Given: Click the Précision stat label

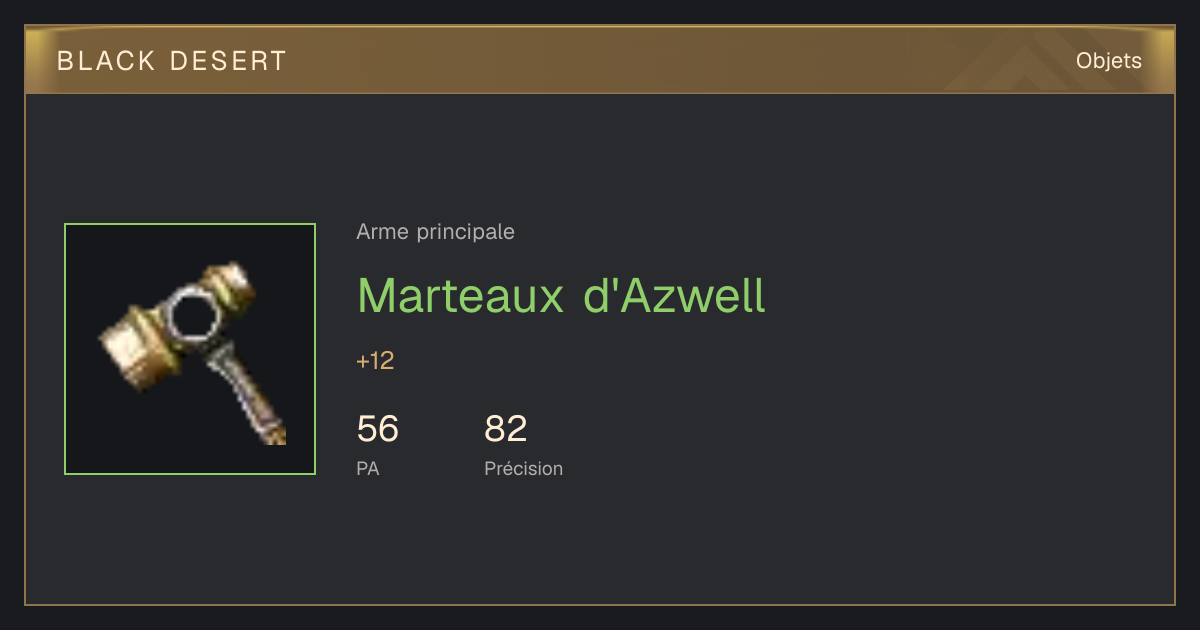Looking at the screenshot, I should coord(524,468).
